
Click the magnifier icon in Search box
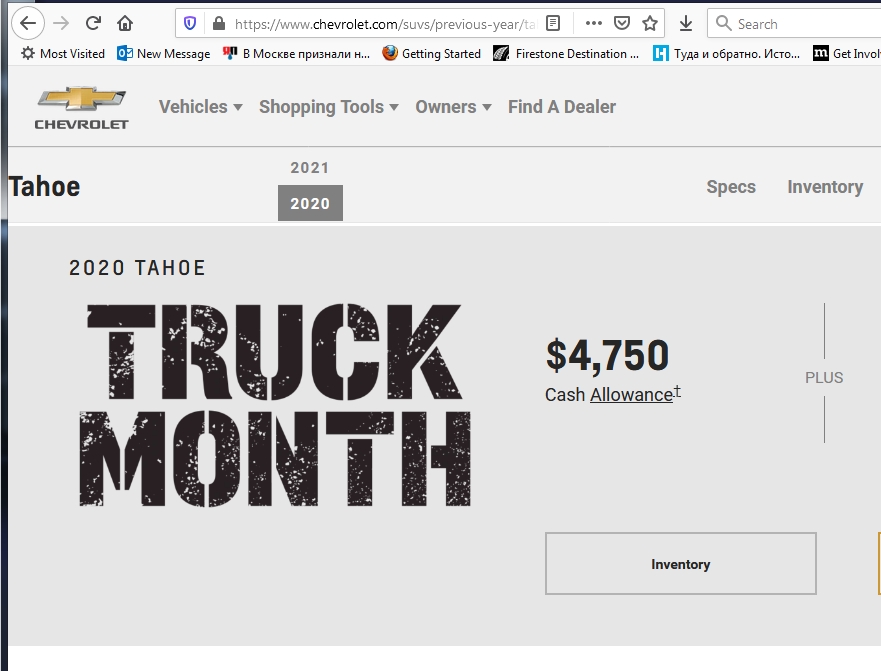tap(724, 24)
